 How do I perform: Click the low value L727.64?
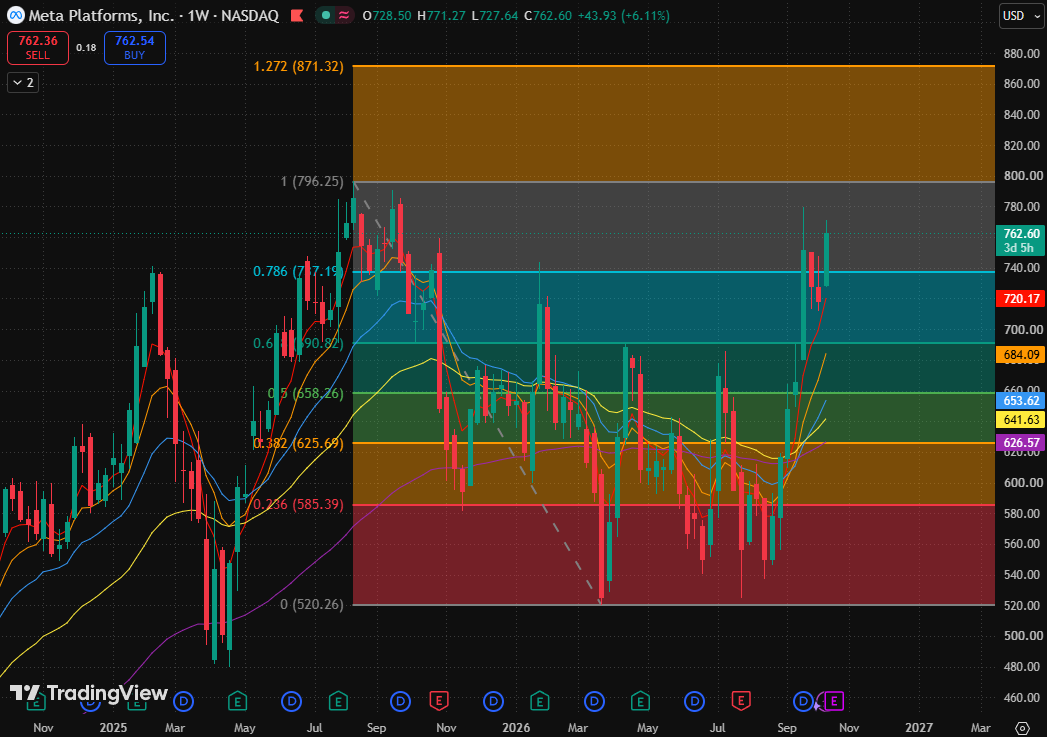495,15
